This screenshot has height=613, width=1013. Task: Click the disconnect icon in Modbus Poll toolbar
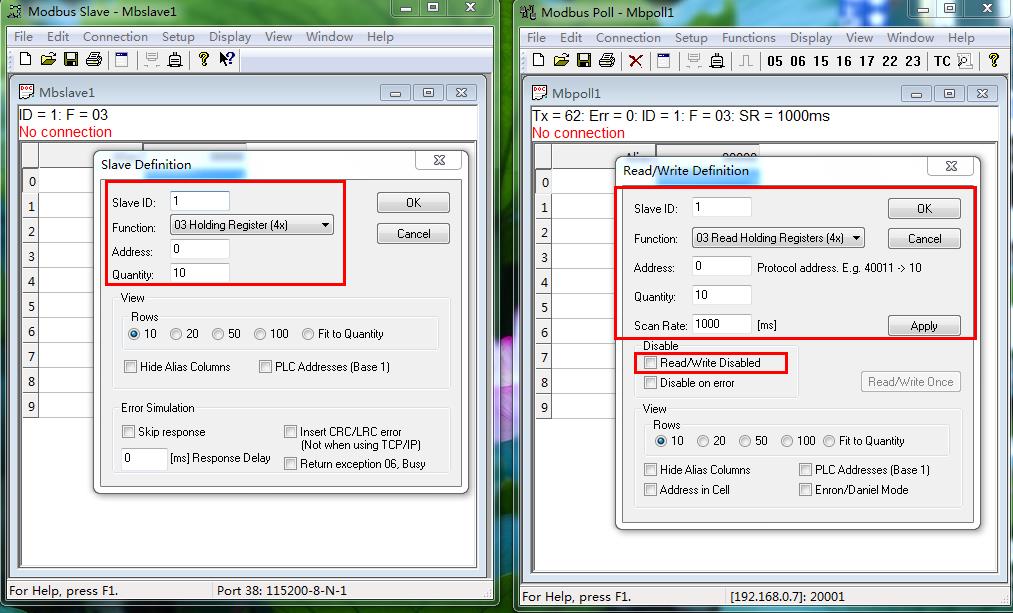click(716, 61)
